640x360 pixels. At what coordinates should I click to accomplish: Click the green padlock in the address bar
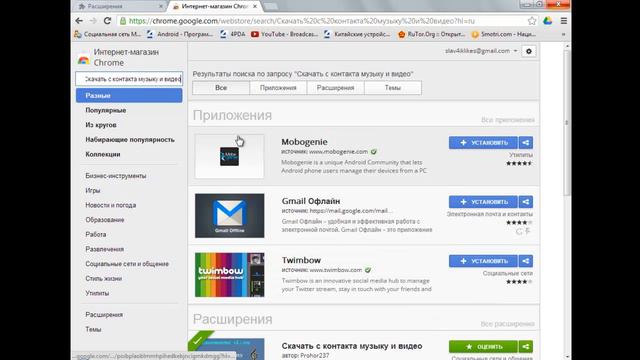(122, 21)
